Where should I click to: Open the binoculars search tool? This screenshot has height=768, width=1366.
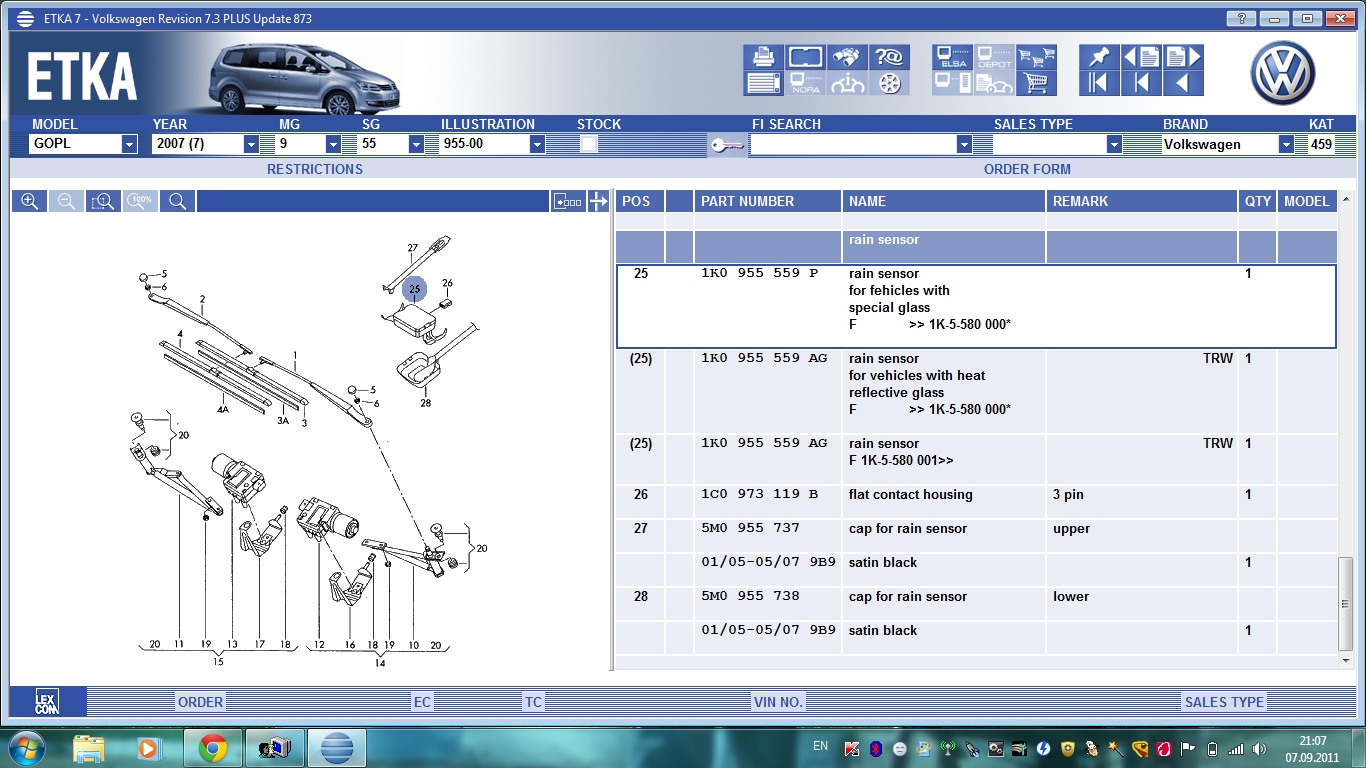click(x=847, y=57)
